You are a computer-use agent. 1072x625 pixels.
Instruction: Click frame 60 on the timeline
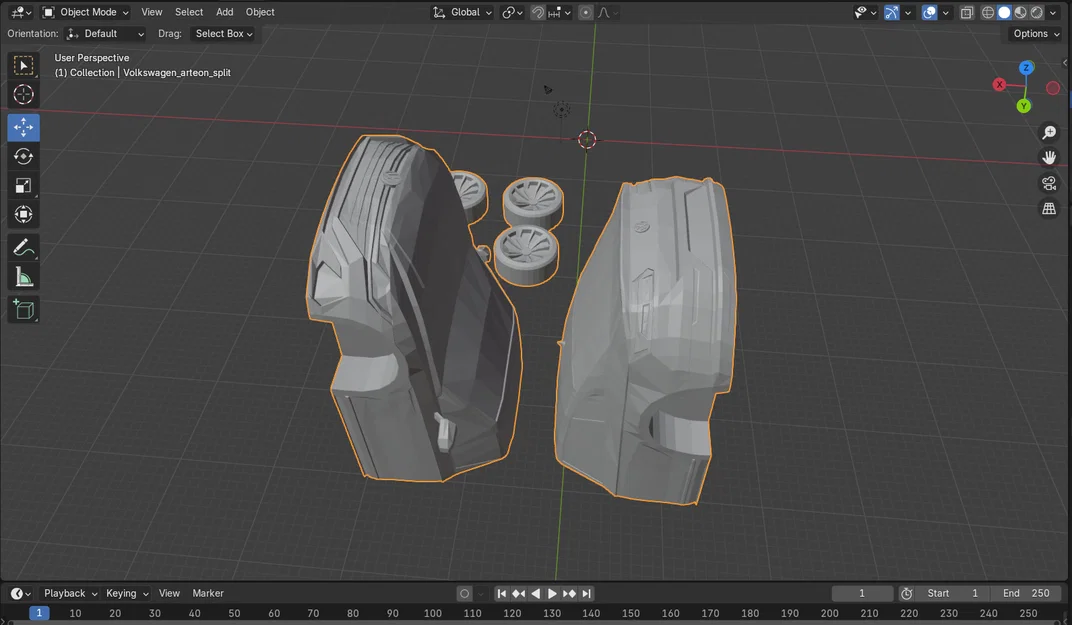(273, 612)
